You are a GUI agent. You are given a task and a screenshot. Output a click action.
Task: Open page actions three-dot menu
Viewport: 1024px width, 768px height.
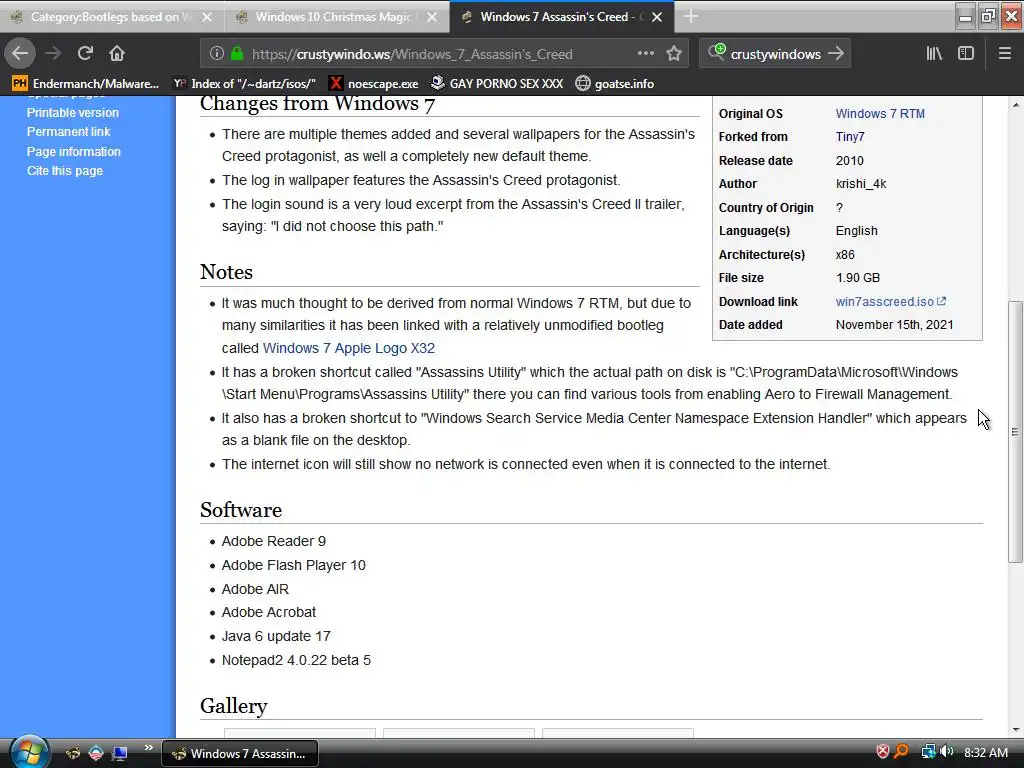645,53
